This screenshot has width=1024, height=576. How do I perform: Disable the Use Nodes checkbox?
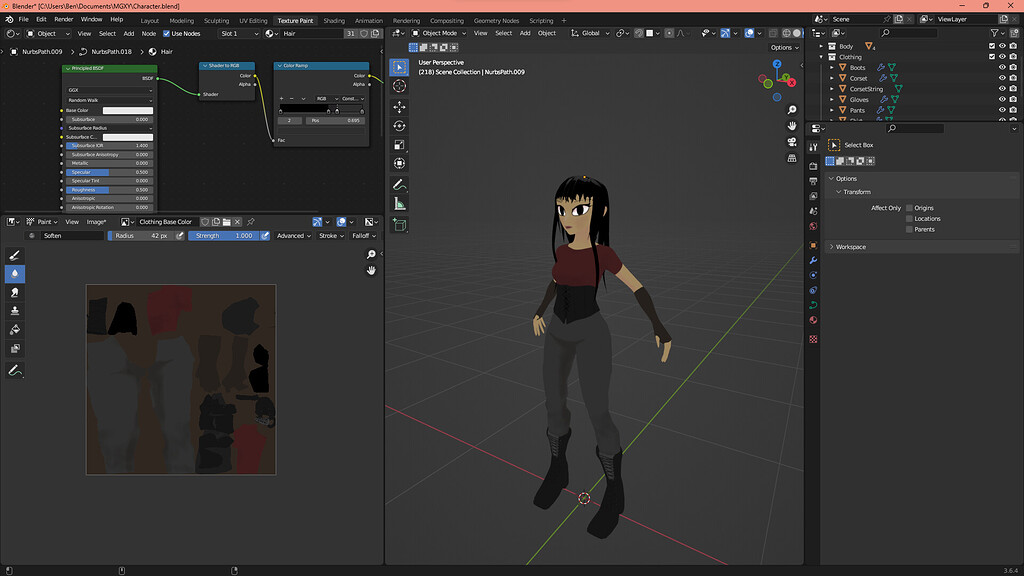click(x=166, y=33)
